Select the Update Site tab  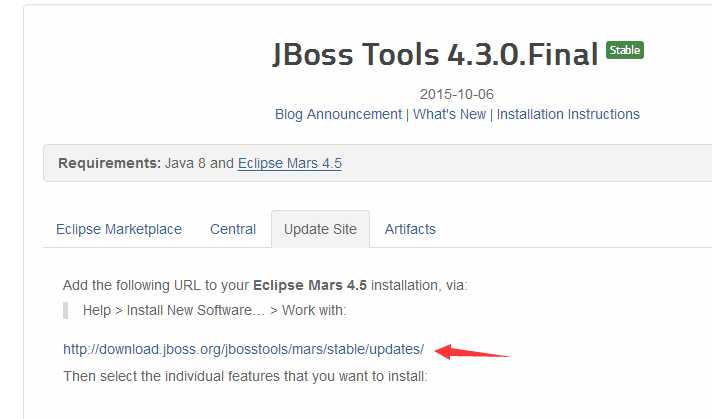(320, 229)
